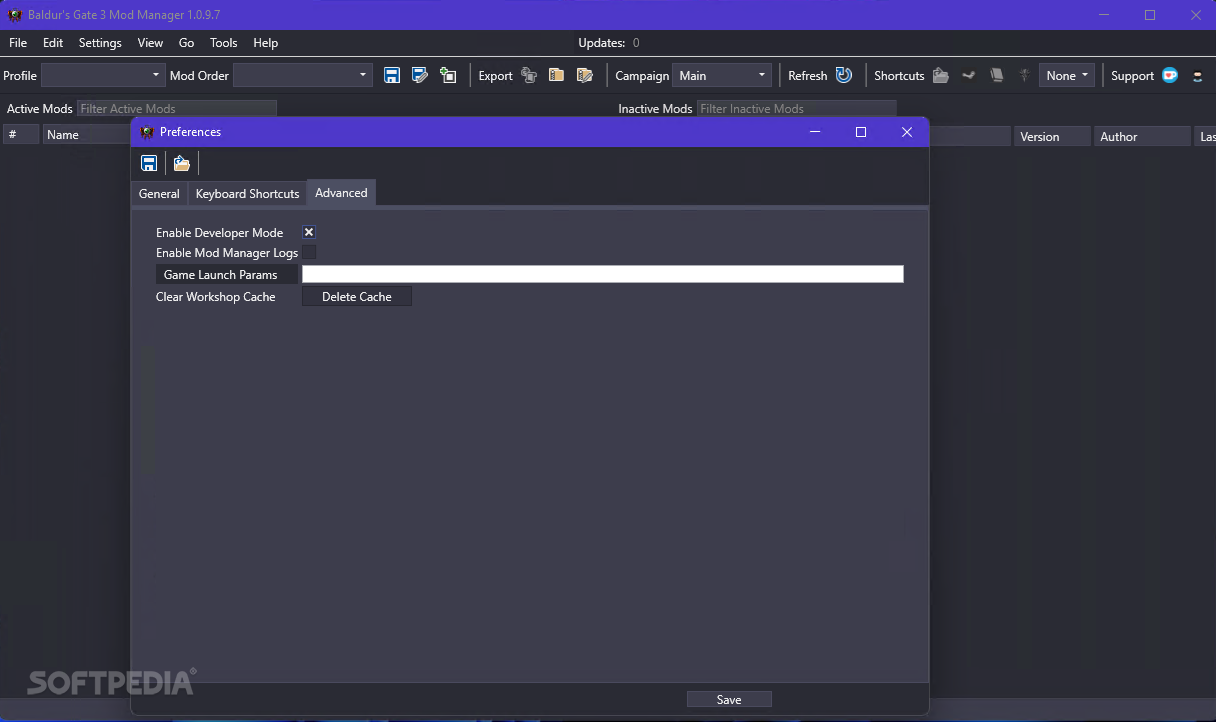Switch to the Keyboard Shortcuts tab
1216x722 pixels.
pyautogui.click(x=247, y=193)
